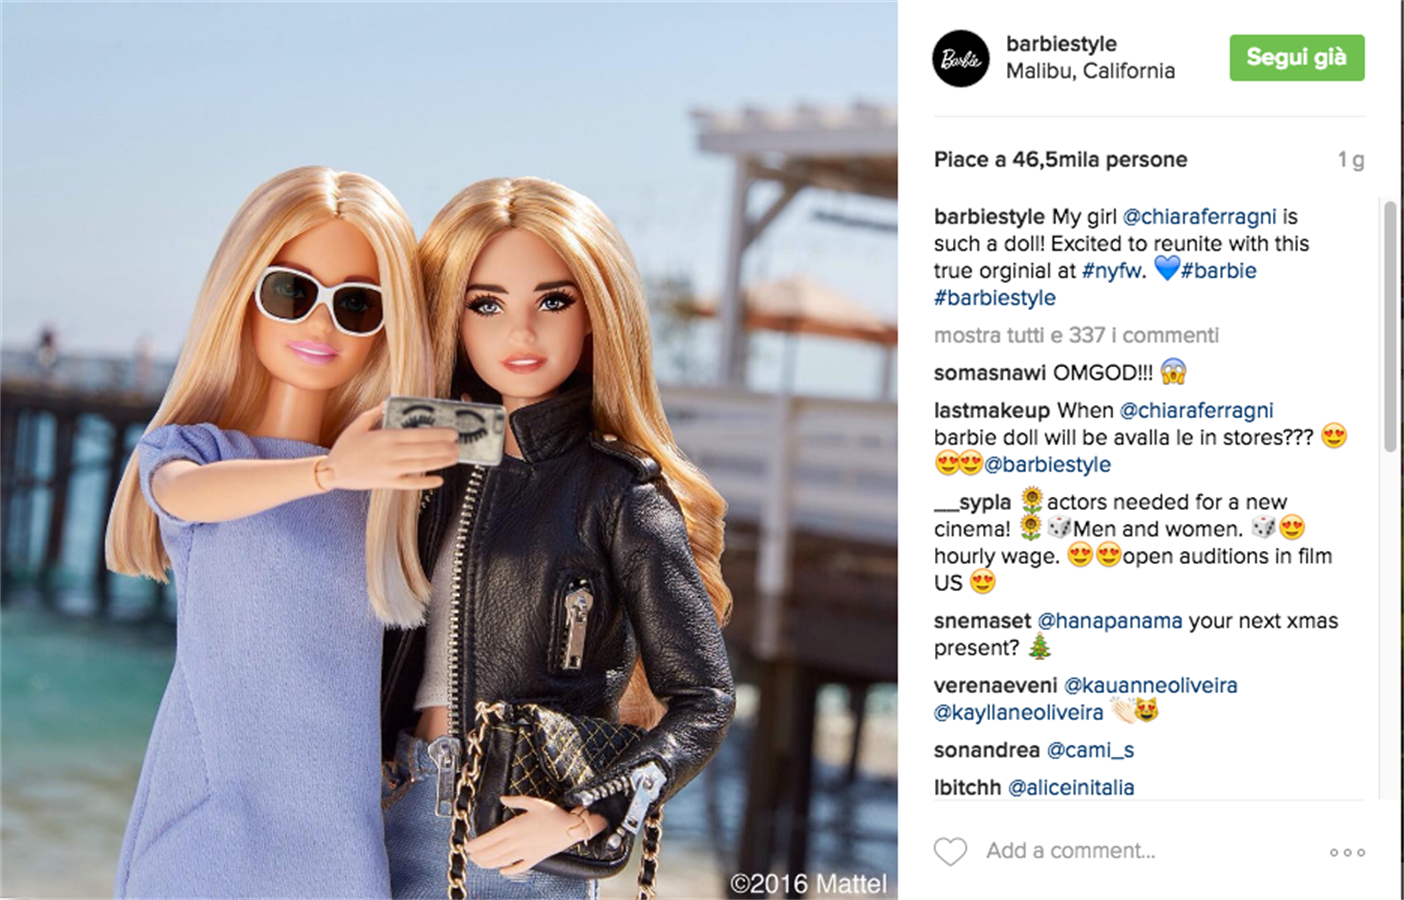This screenshot has width=1404, height=900.
Task: Open the lastmakeup commenter profile
Action: coord(992,410)
